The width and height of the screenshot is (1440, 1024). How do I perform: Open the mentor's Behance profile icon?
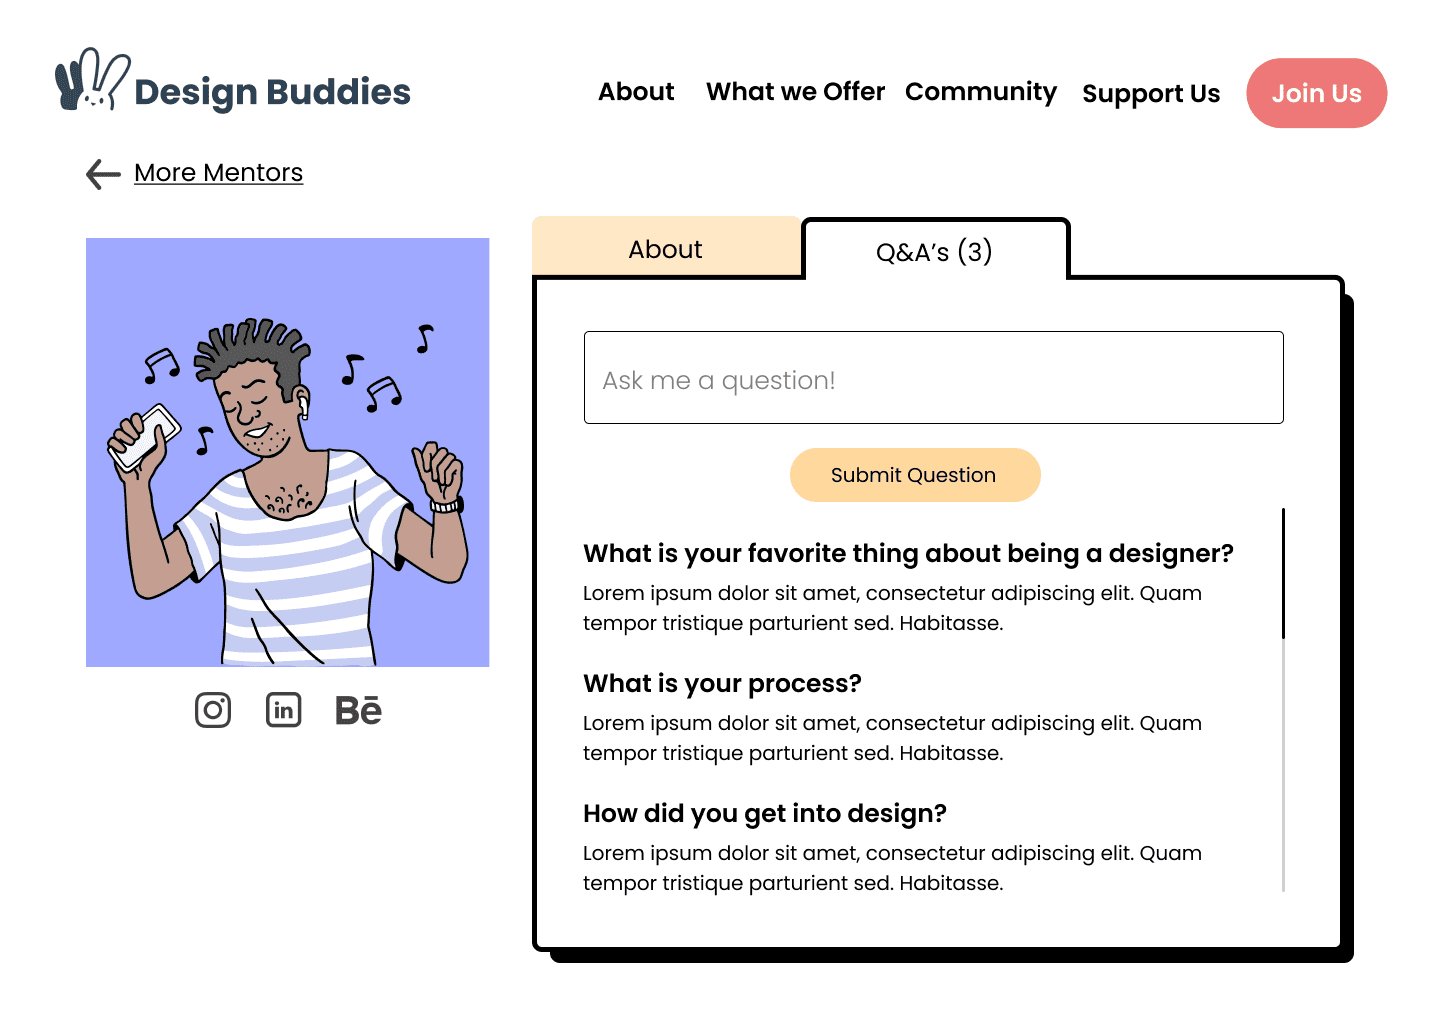(358, 710)
